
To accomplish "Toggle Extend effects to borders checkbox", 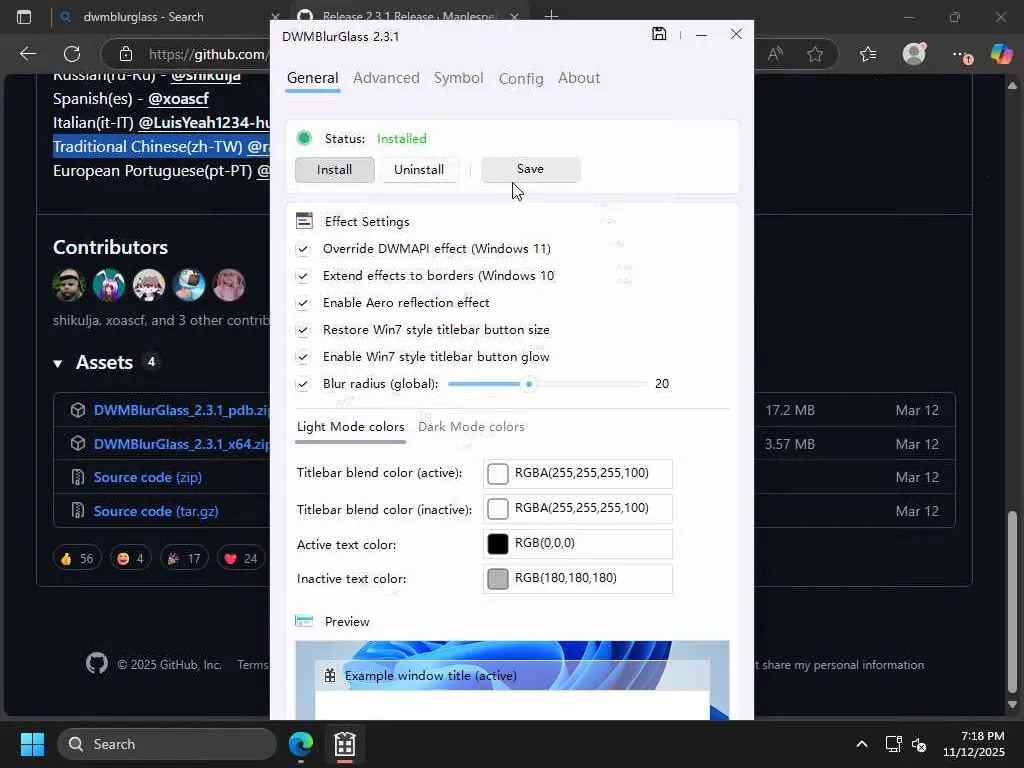I will [x=303, y=276].
